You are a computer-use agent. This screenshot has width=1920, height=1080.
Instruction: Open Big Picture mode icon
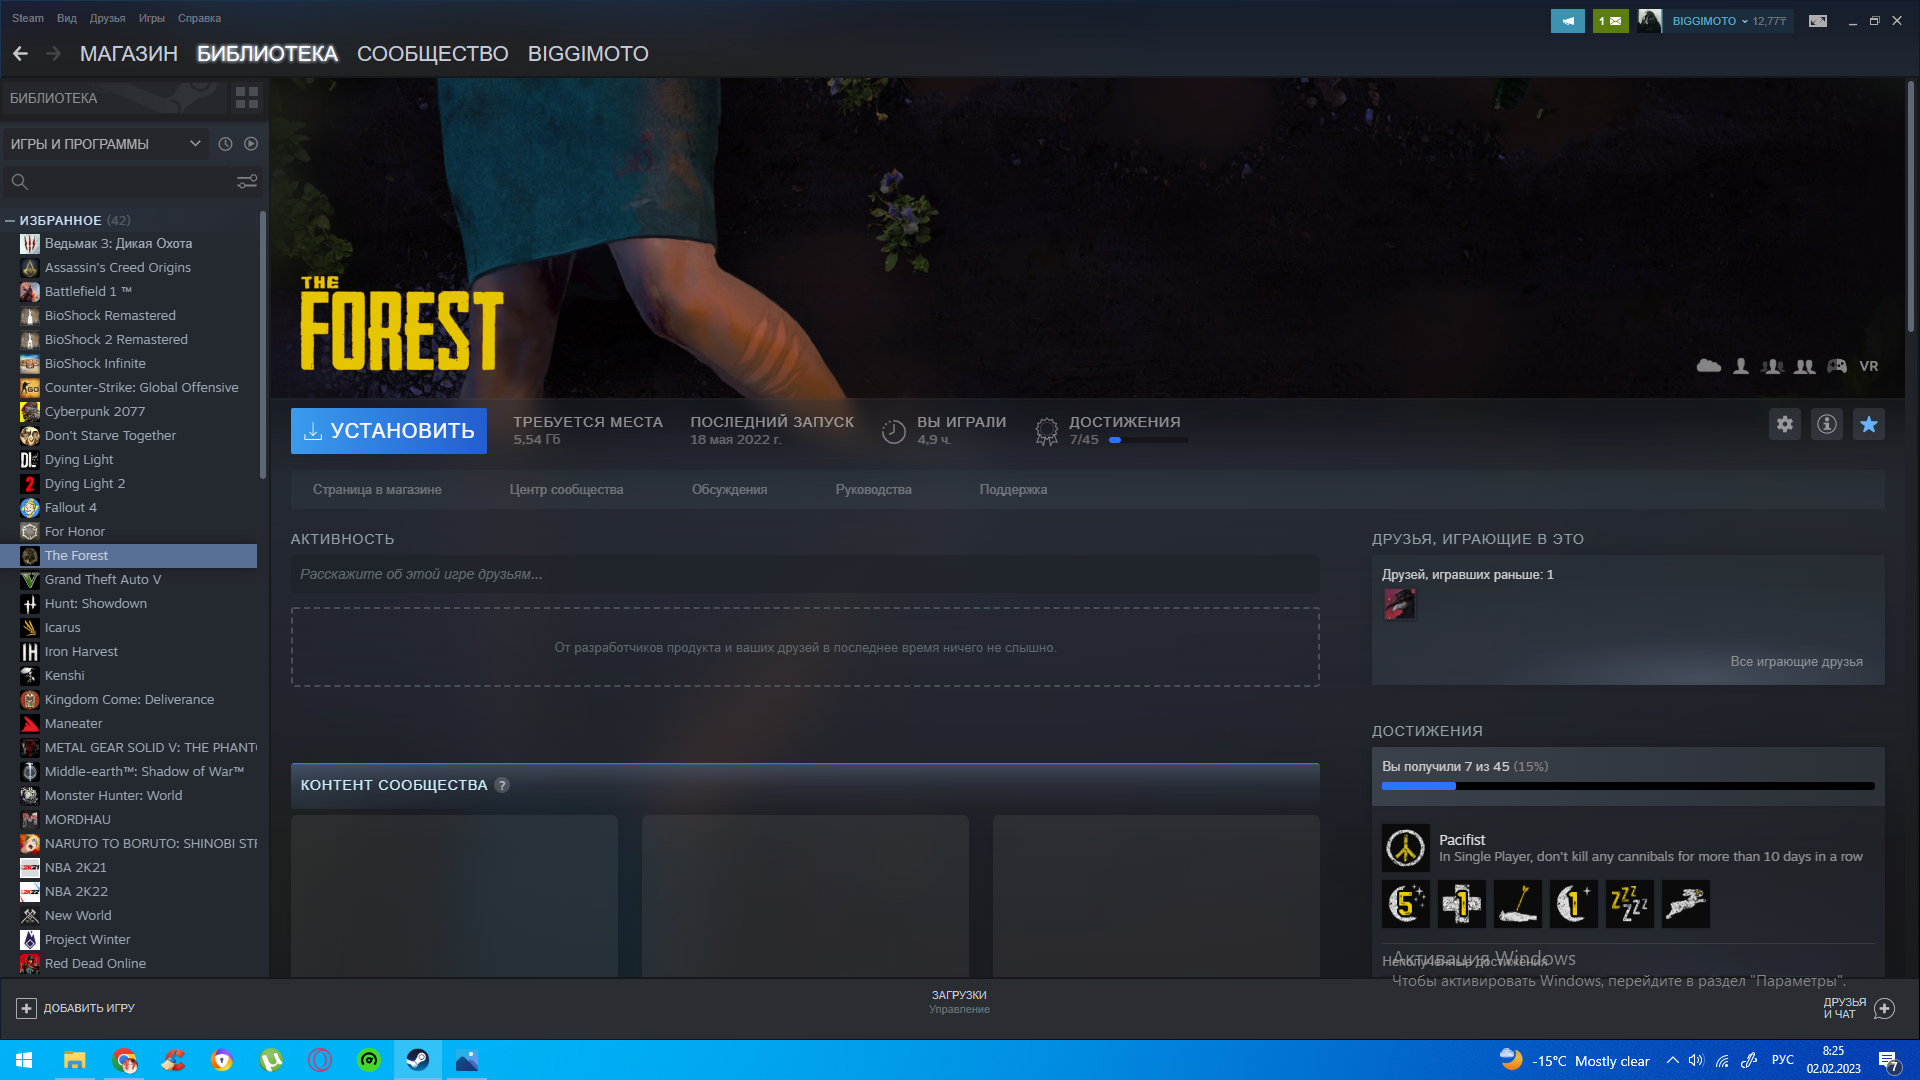click(1818, 21)
